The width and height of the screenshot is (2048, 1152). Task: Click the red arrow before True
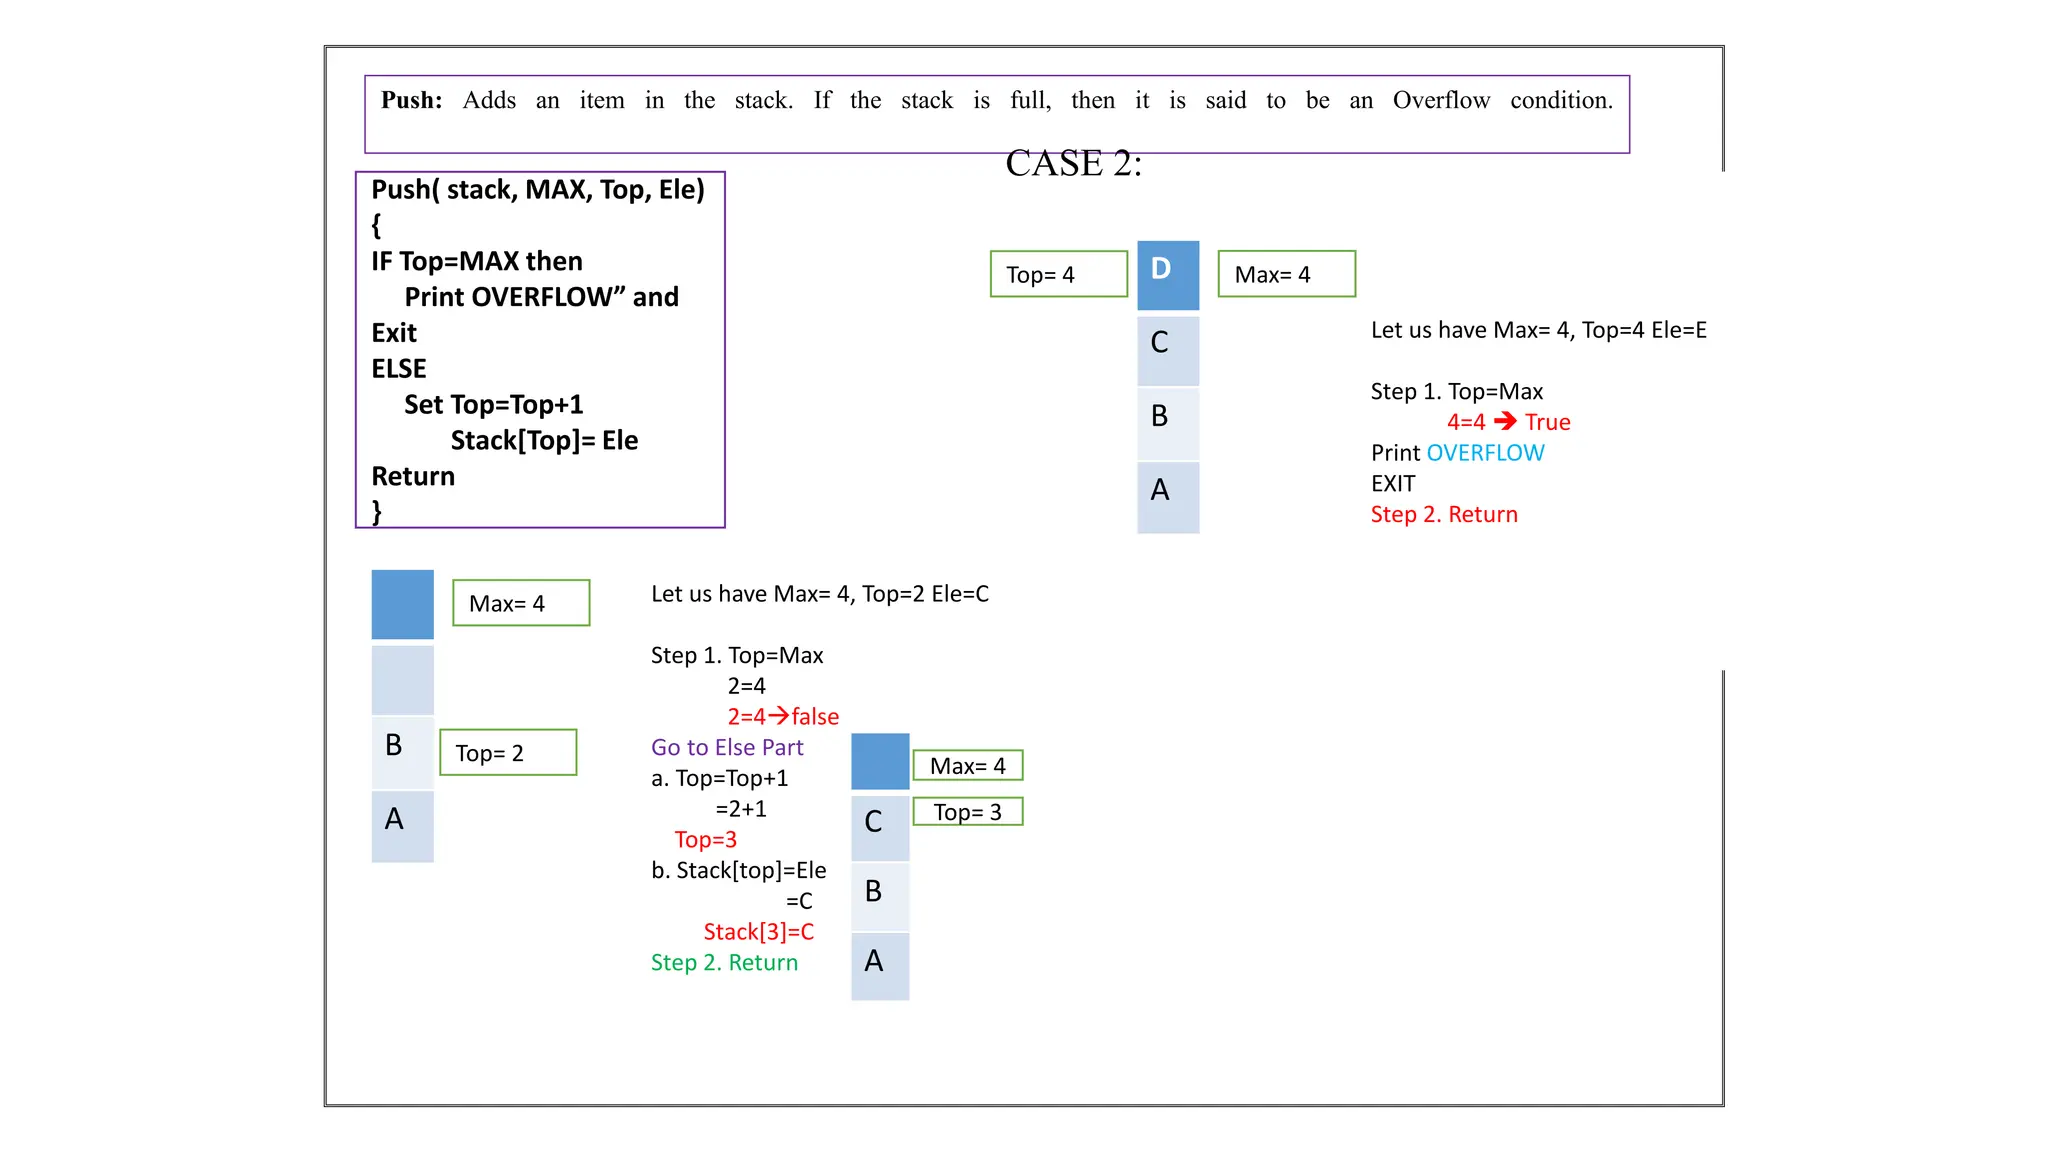point(1505,421)
